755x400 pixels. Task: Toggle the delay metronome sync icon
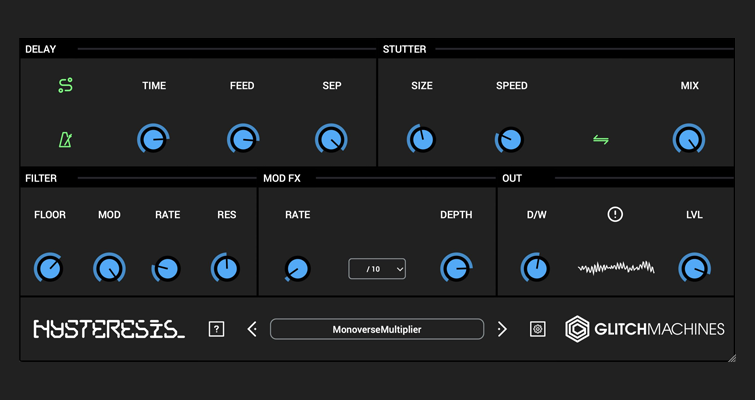pyautogui.click(x=65, y=140)
